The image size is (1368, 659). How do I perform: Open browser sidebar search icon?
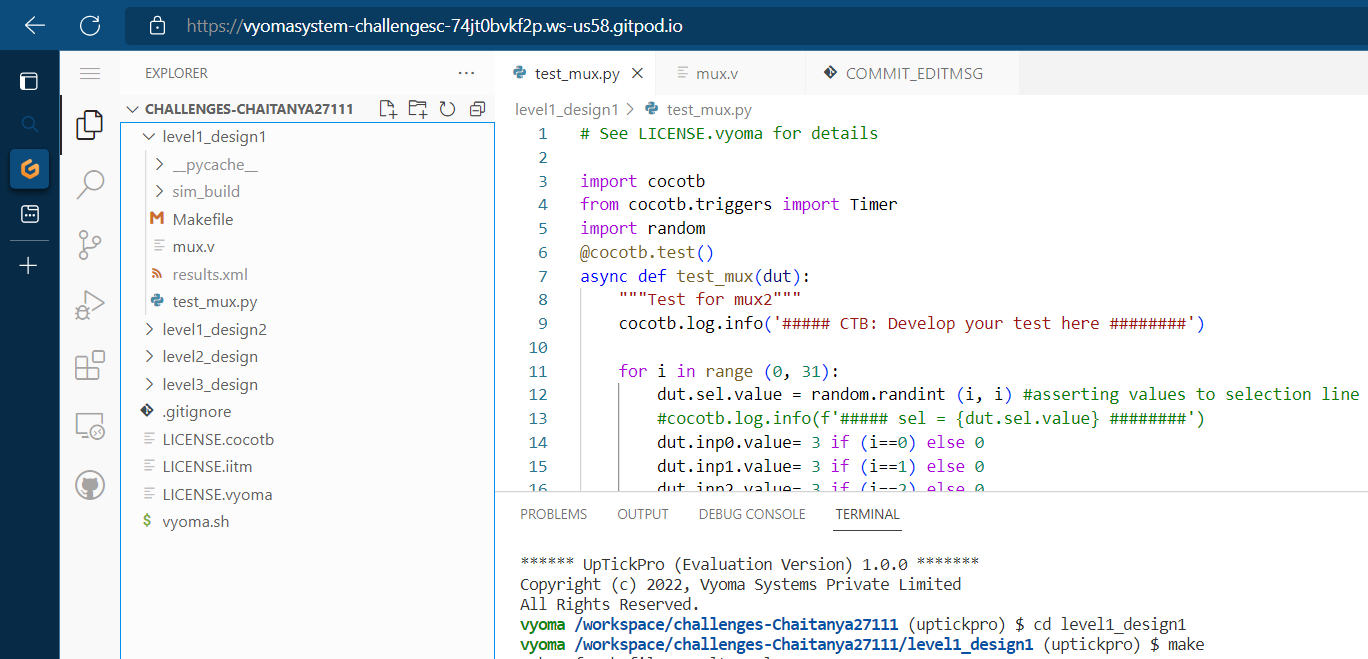coord(29,124)
